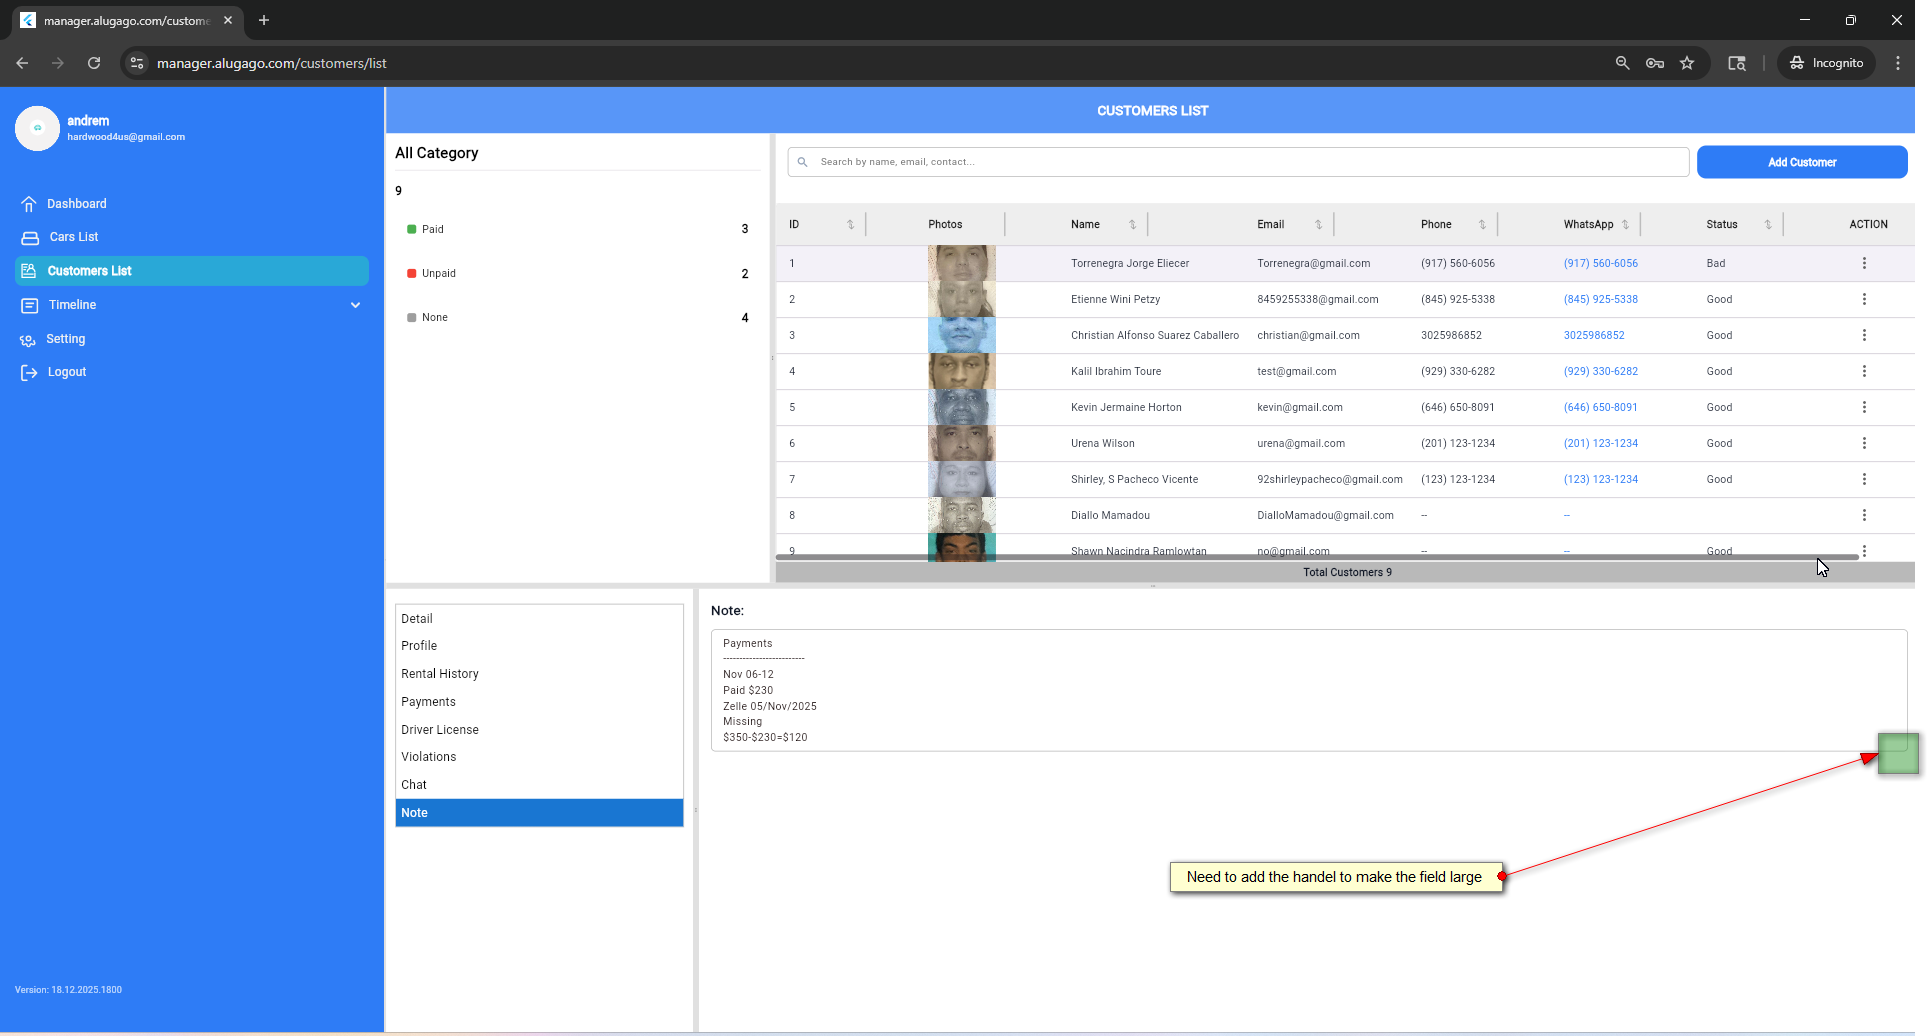
Task: Sort customers by Status column arrows
Action: (x=1768, y=225)
